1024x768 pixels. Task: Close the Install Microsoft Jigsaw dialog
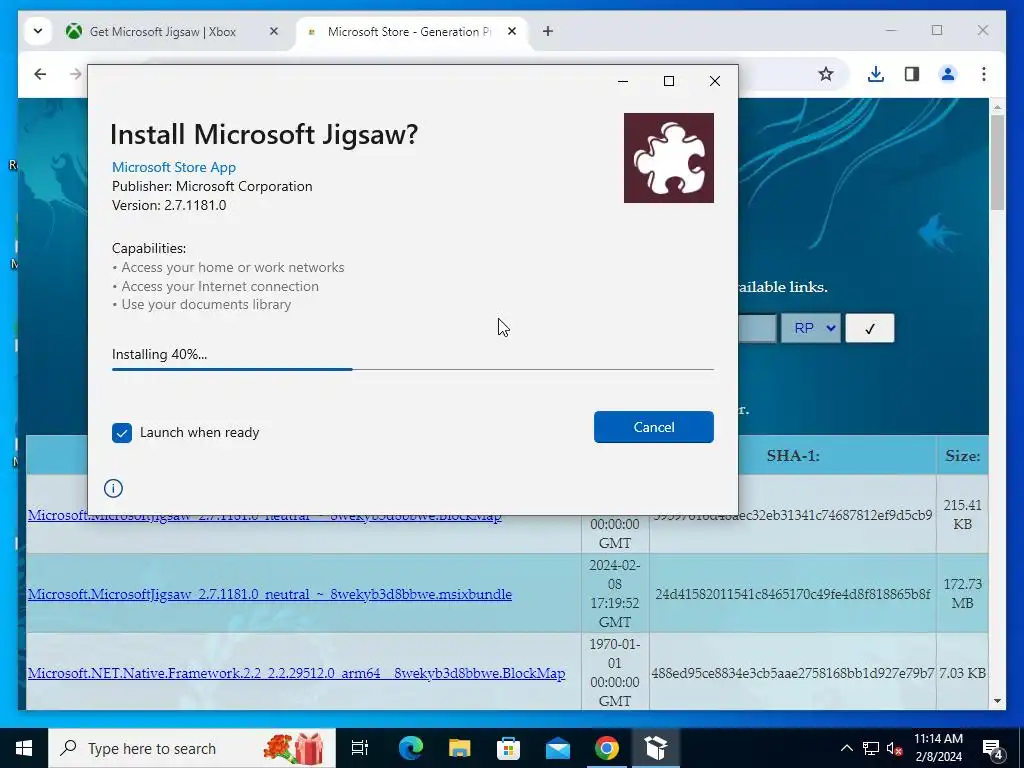tap(715, 81)
